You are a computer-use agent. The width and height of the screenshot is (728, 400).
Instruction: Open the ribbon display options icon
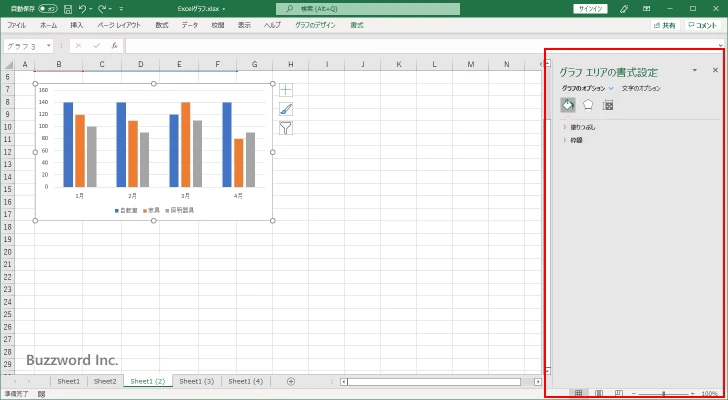646,9
